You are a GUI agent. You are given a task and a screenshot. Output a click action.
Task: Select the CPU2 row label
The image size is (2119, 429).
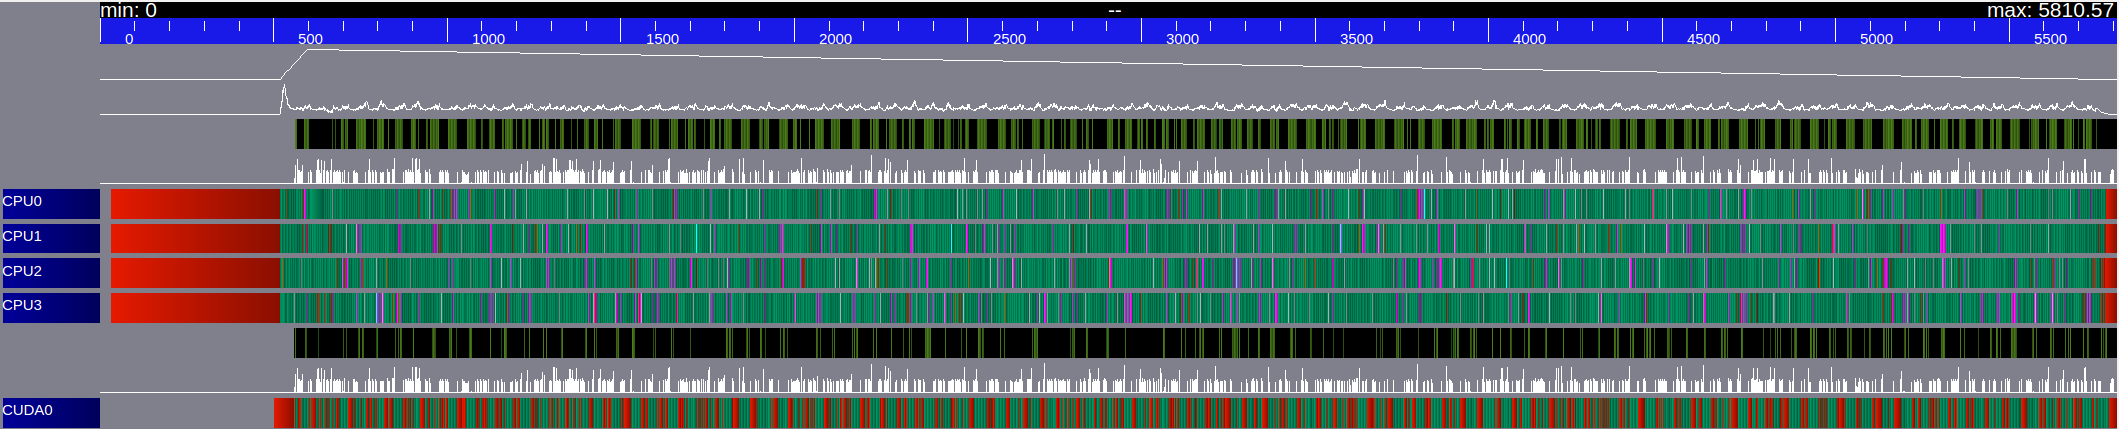51,273
